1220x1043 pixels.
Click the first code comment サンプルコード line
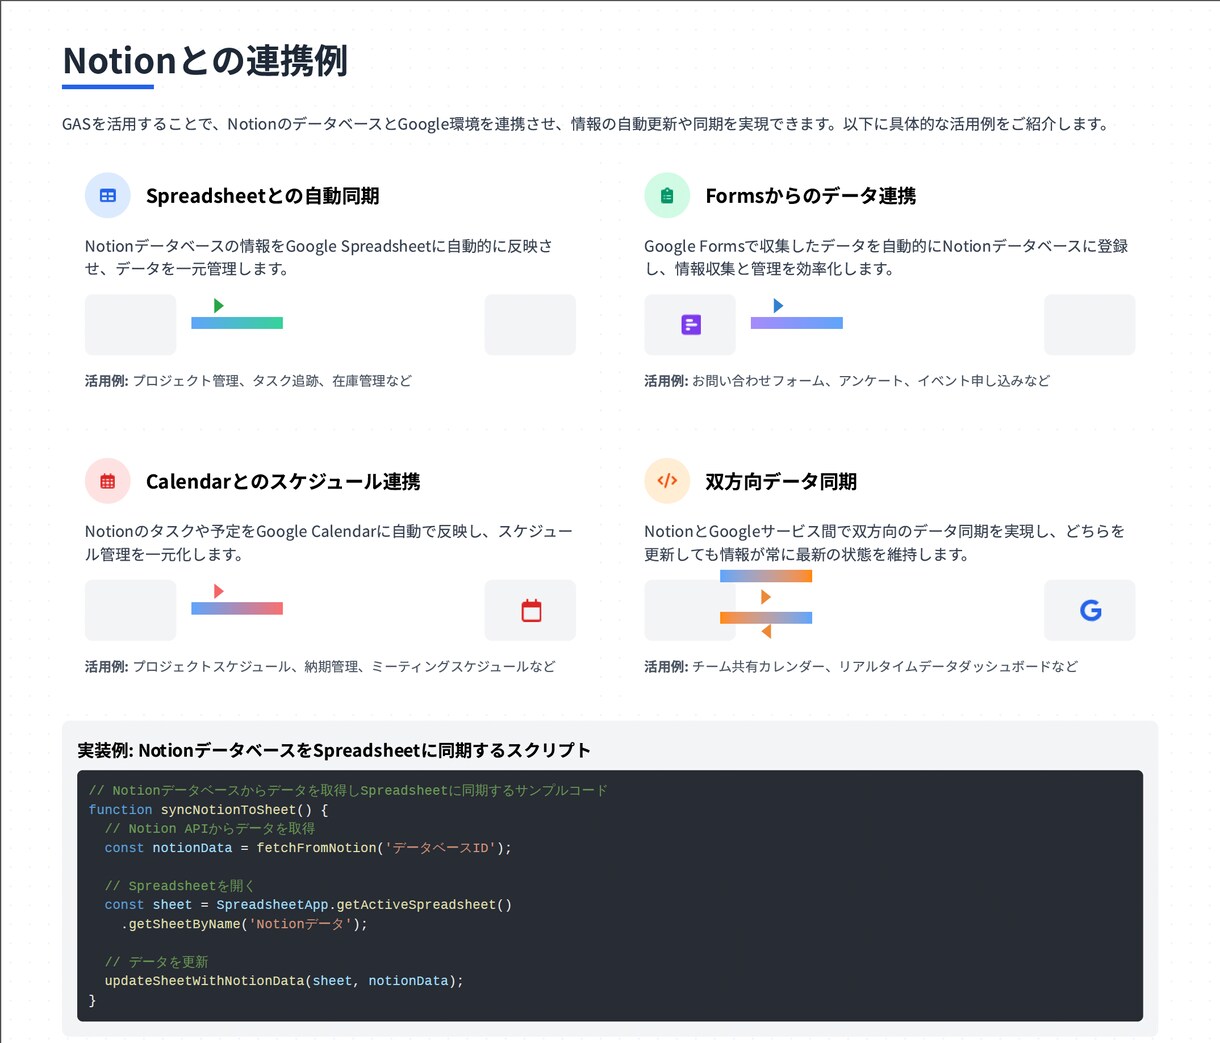tap(348, 790)
